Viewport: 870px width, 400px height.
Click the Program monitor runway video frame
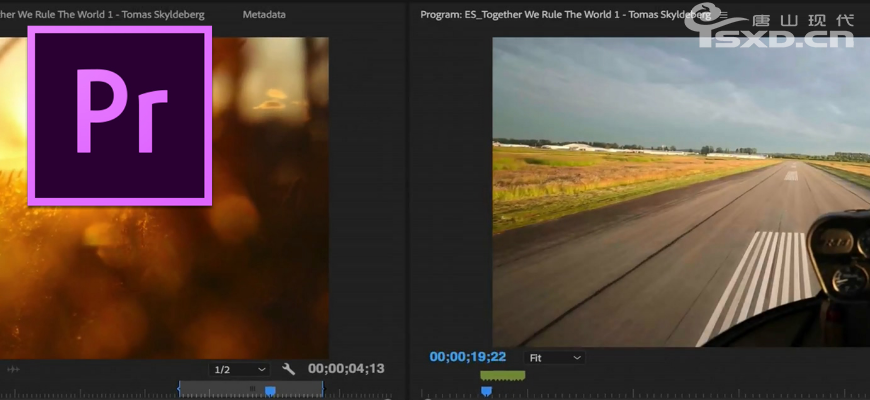[681, 192]
